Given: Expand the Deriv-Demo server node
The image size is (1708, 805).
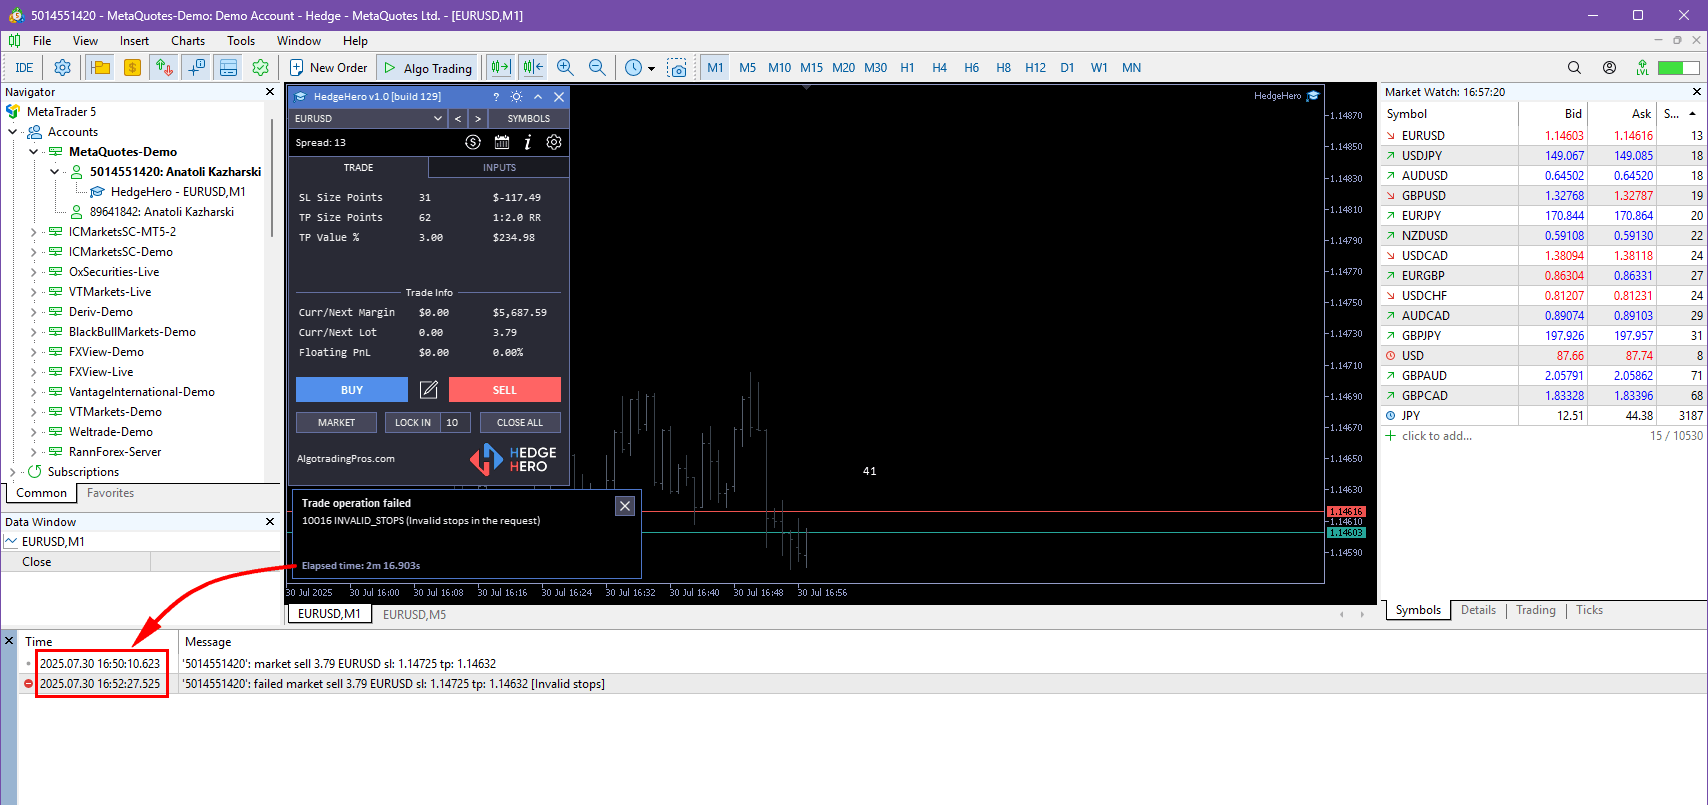Looking at the screenshot, I should pos(34,312).
